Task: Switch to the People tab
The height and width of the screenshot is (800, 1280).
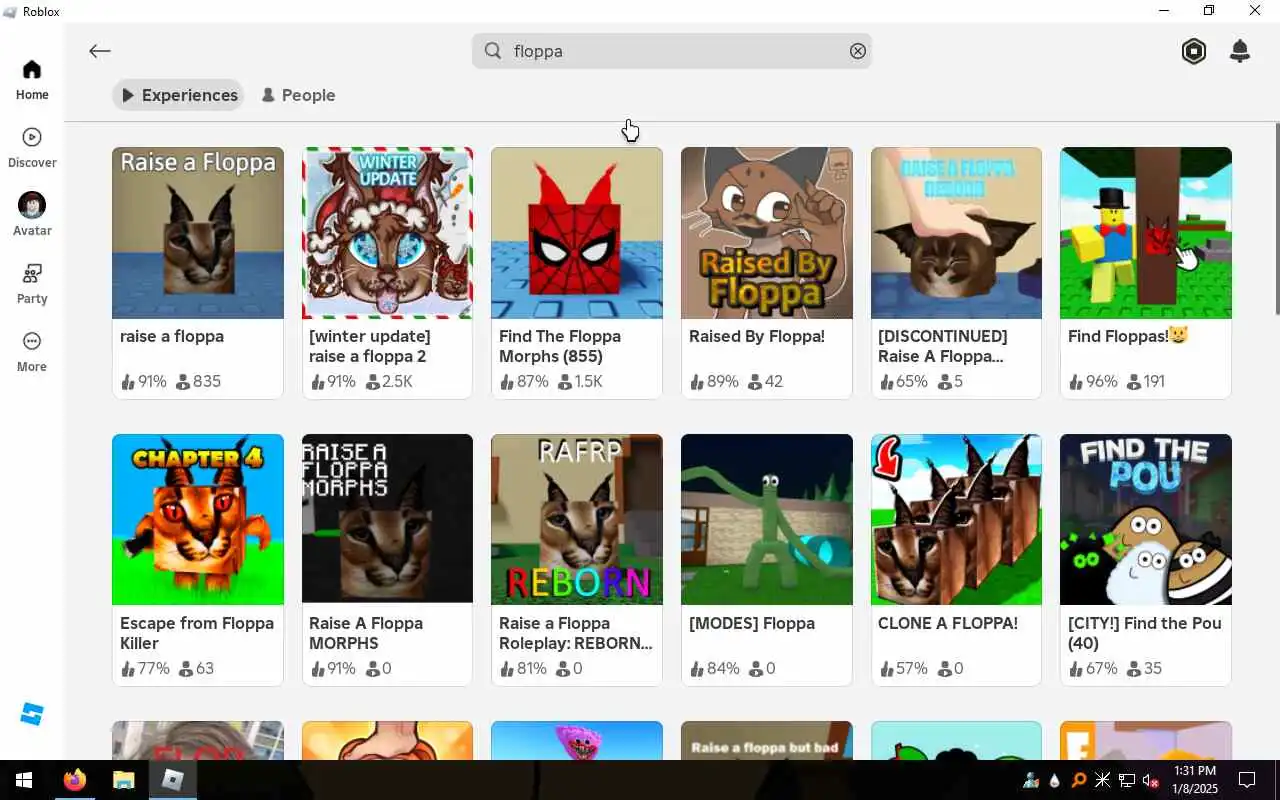Action: [298, 95]
